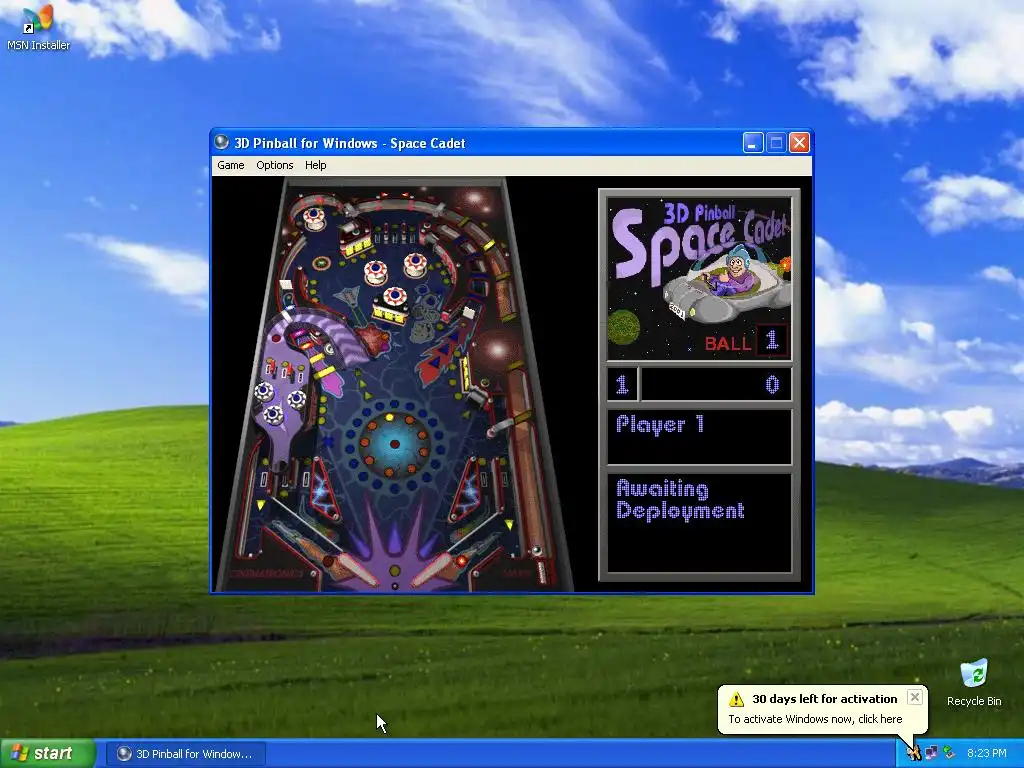Click the system clock 8:23 PM
The width and height of the screenshot is (1024, 768).
987,754
